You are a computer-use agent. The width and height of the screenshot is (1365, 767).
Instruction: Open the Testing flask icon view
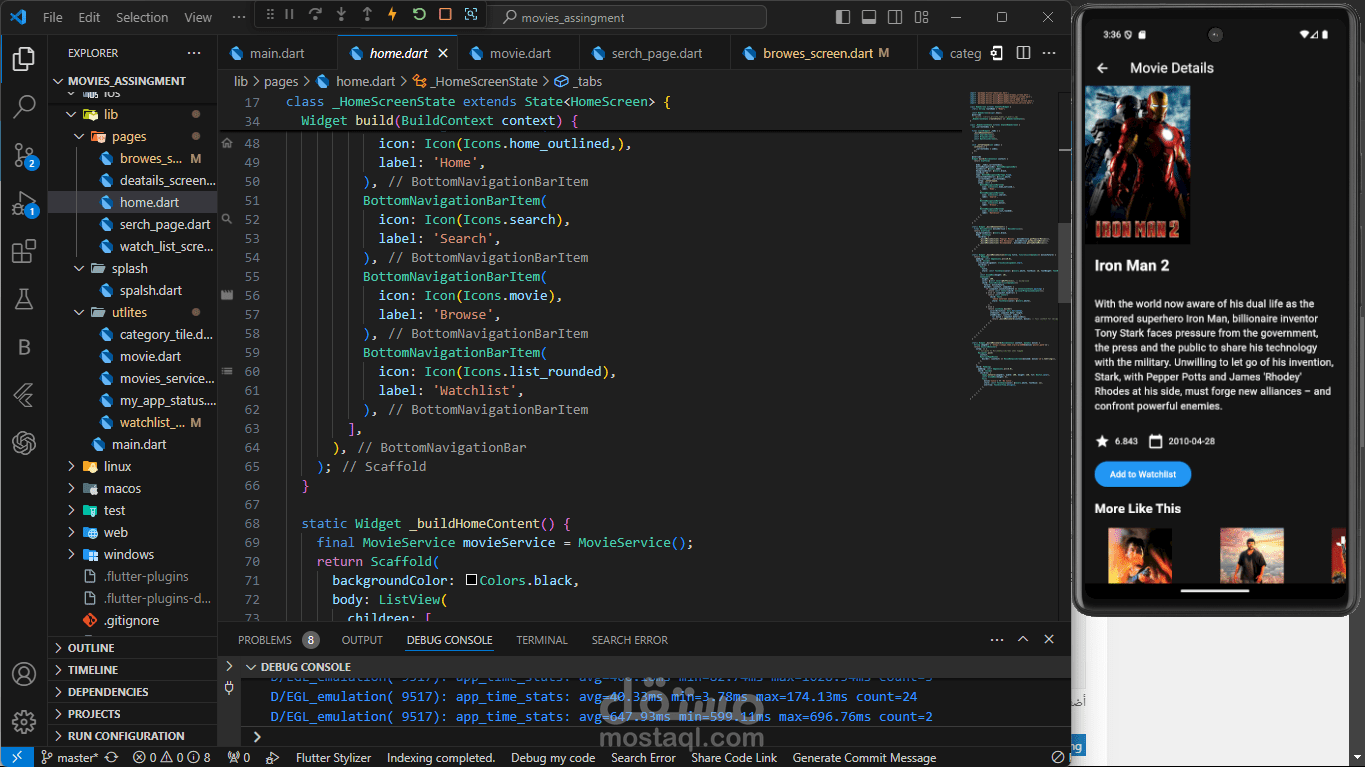click(24, 299)
